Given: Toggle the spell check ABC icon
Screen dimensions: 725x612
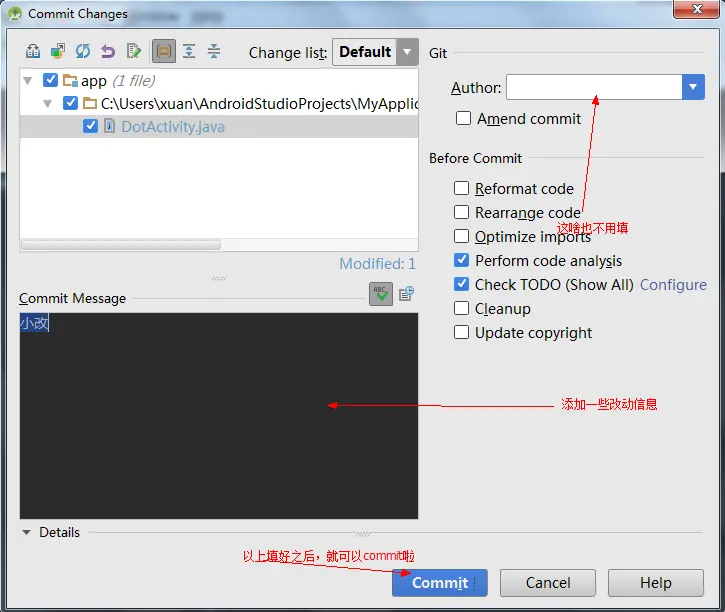Looking at the screenshot, I should pyautogui.click(x=381, y=294).
